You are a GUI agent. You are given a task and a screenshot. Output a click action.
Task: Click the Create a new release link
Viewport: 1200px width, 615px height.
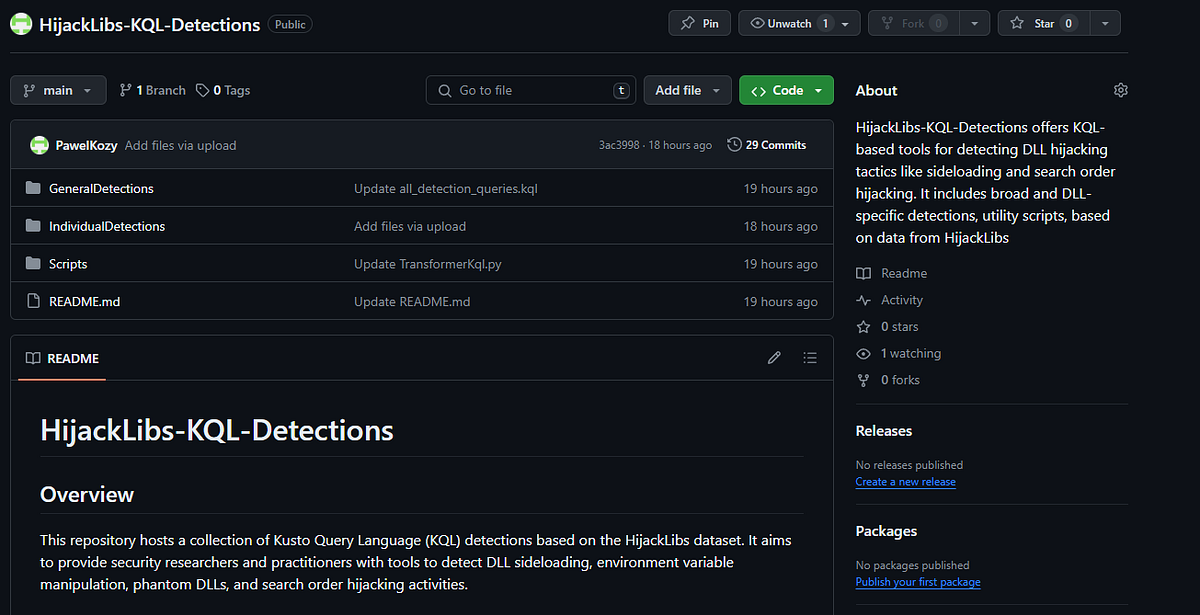coord(905,481)
